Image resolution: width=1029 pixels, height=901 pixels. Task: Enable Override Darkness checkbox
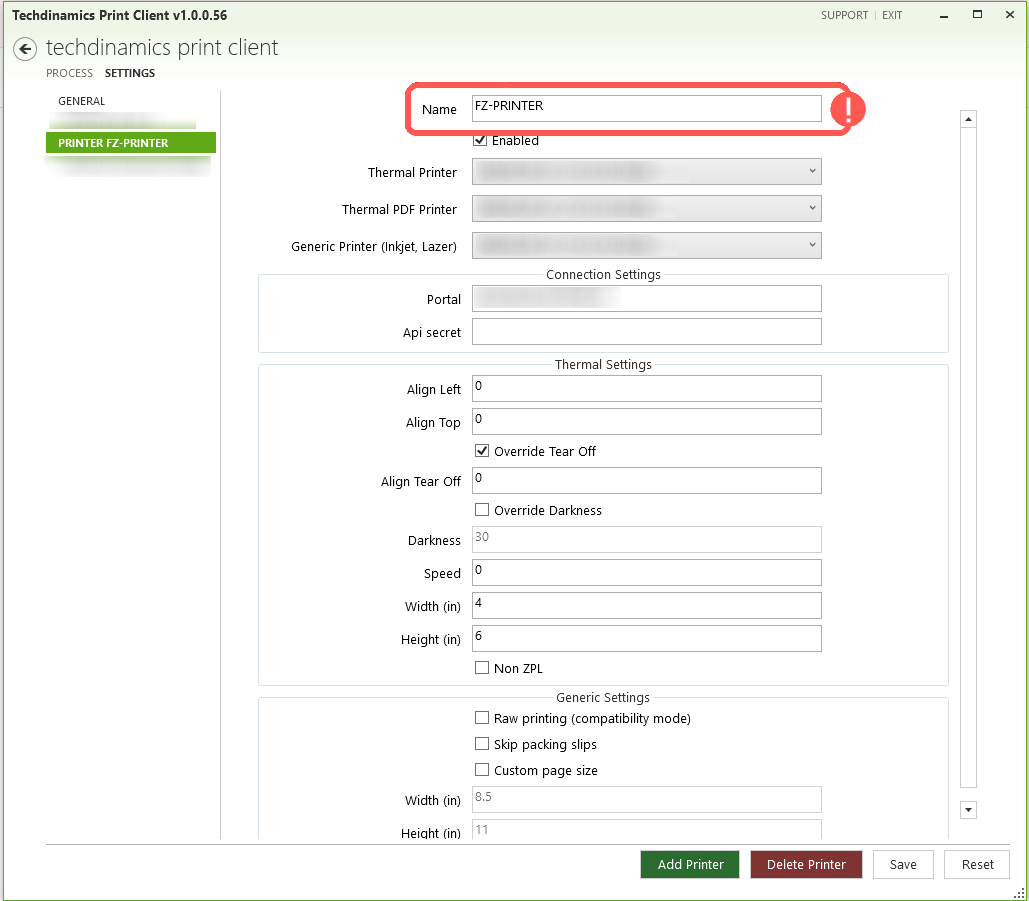click(x=482, y=510)
